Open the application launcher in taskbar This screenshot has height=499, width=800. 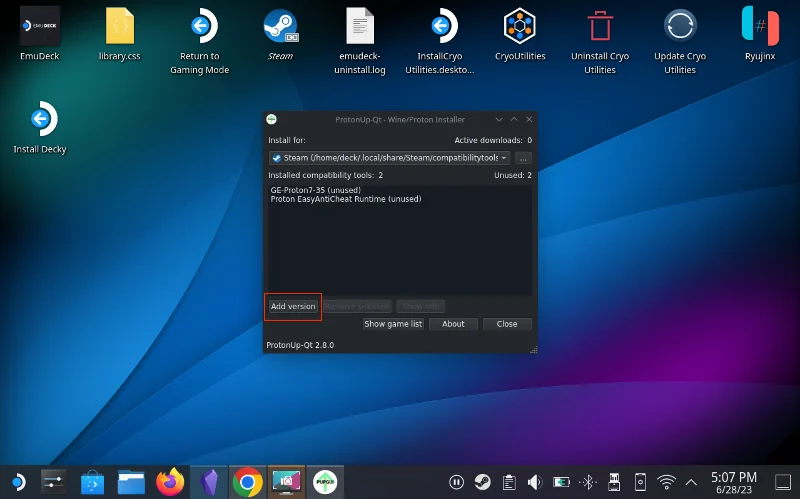(18, 482)
